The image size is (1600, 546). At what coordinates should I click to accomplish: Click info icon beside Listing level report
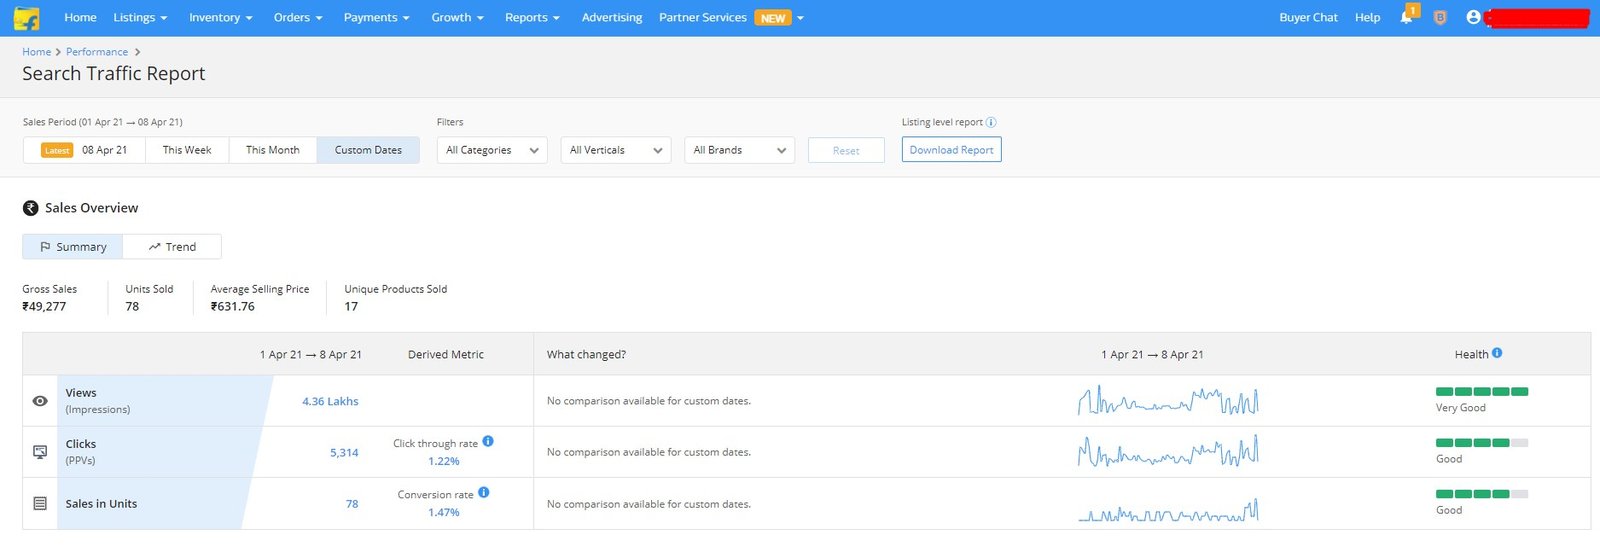pos(991,122)
